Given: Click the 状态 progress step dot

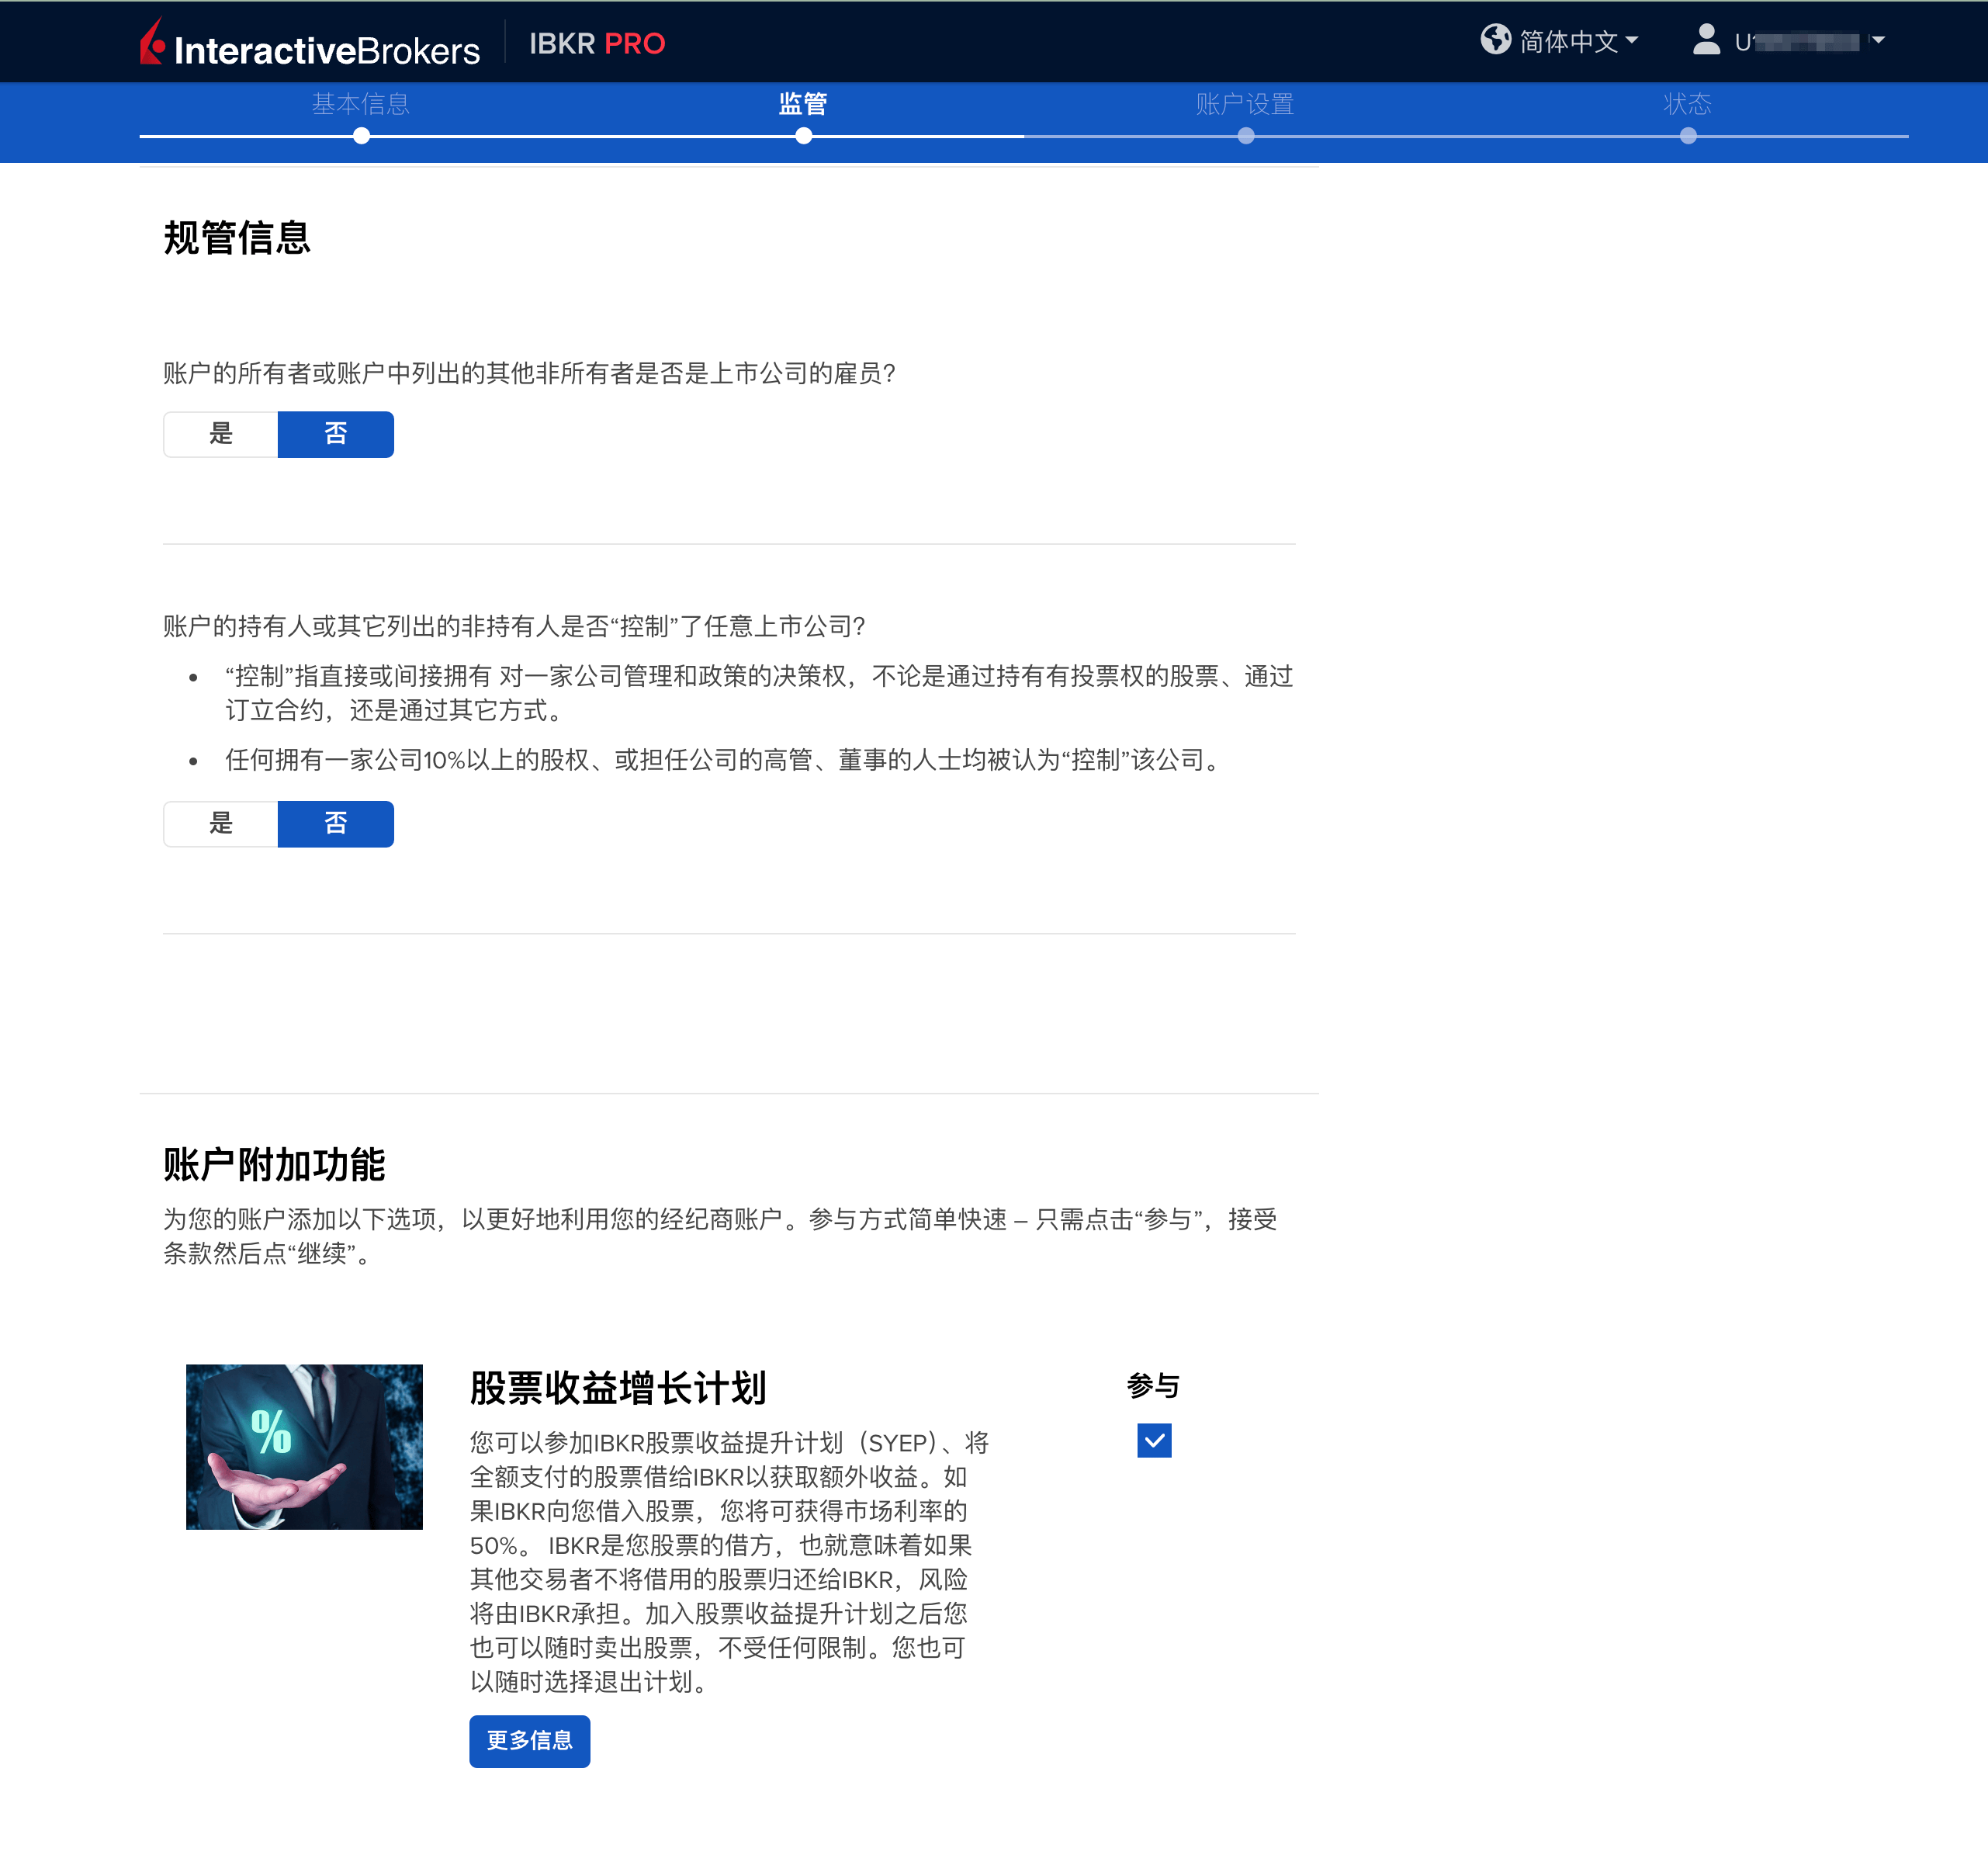Looking at the screenshot, I should 1690,137.
